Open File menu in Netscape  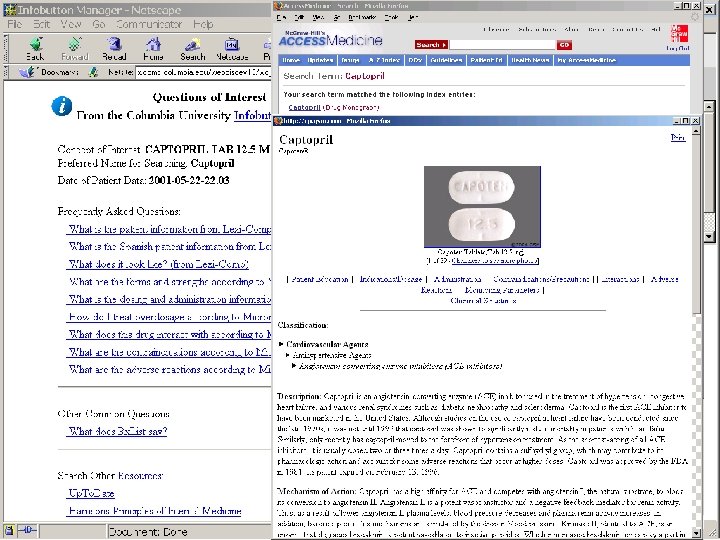[14, 24]
